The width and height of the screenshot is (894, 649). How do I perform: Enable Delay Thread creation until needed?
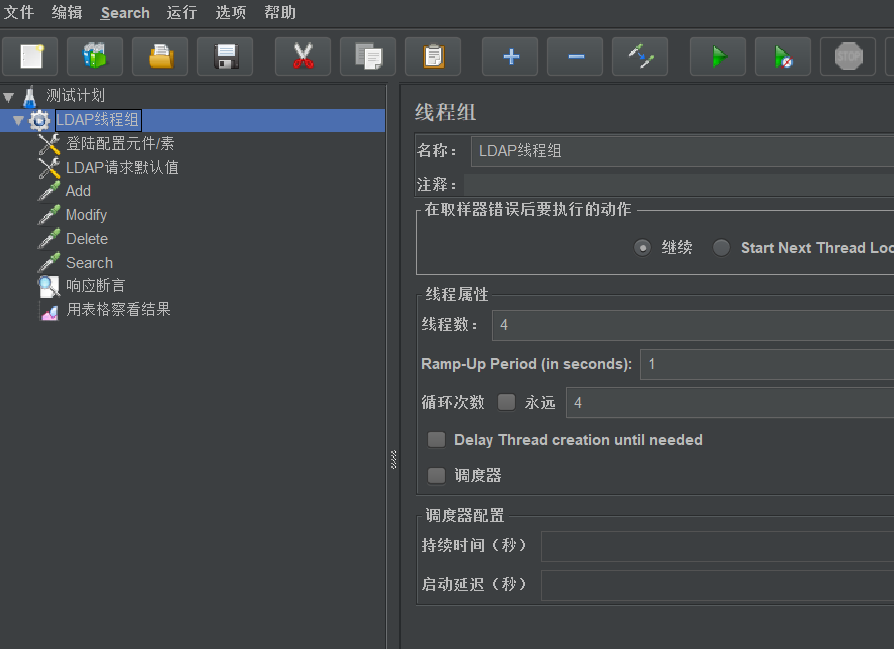click(437, 440)
